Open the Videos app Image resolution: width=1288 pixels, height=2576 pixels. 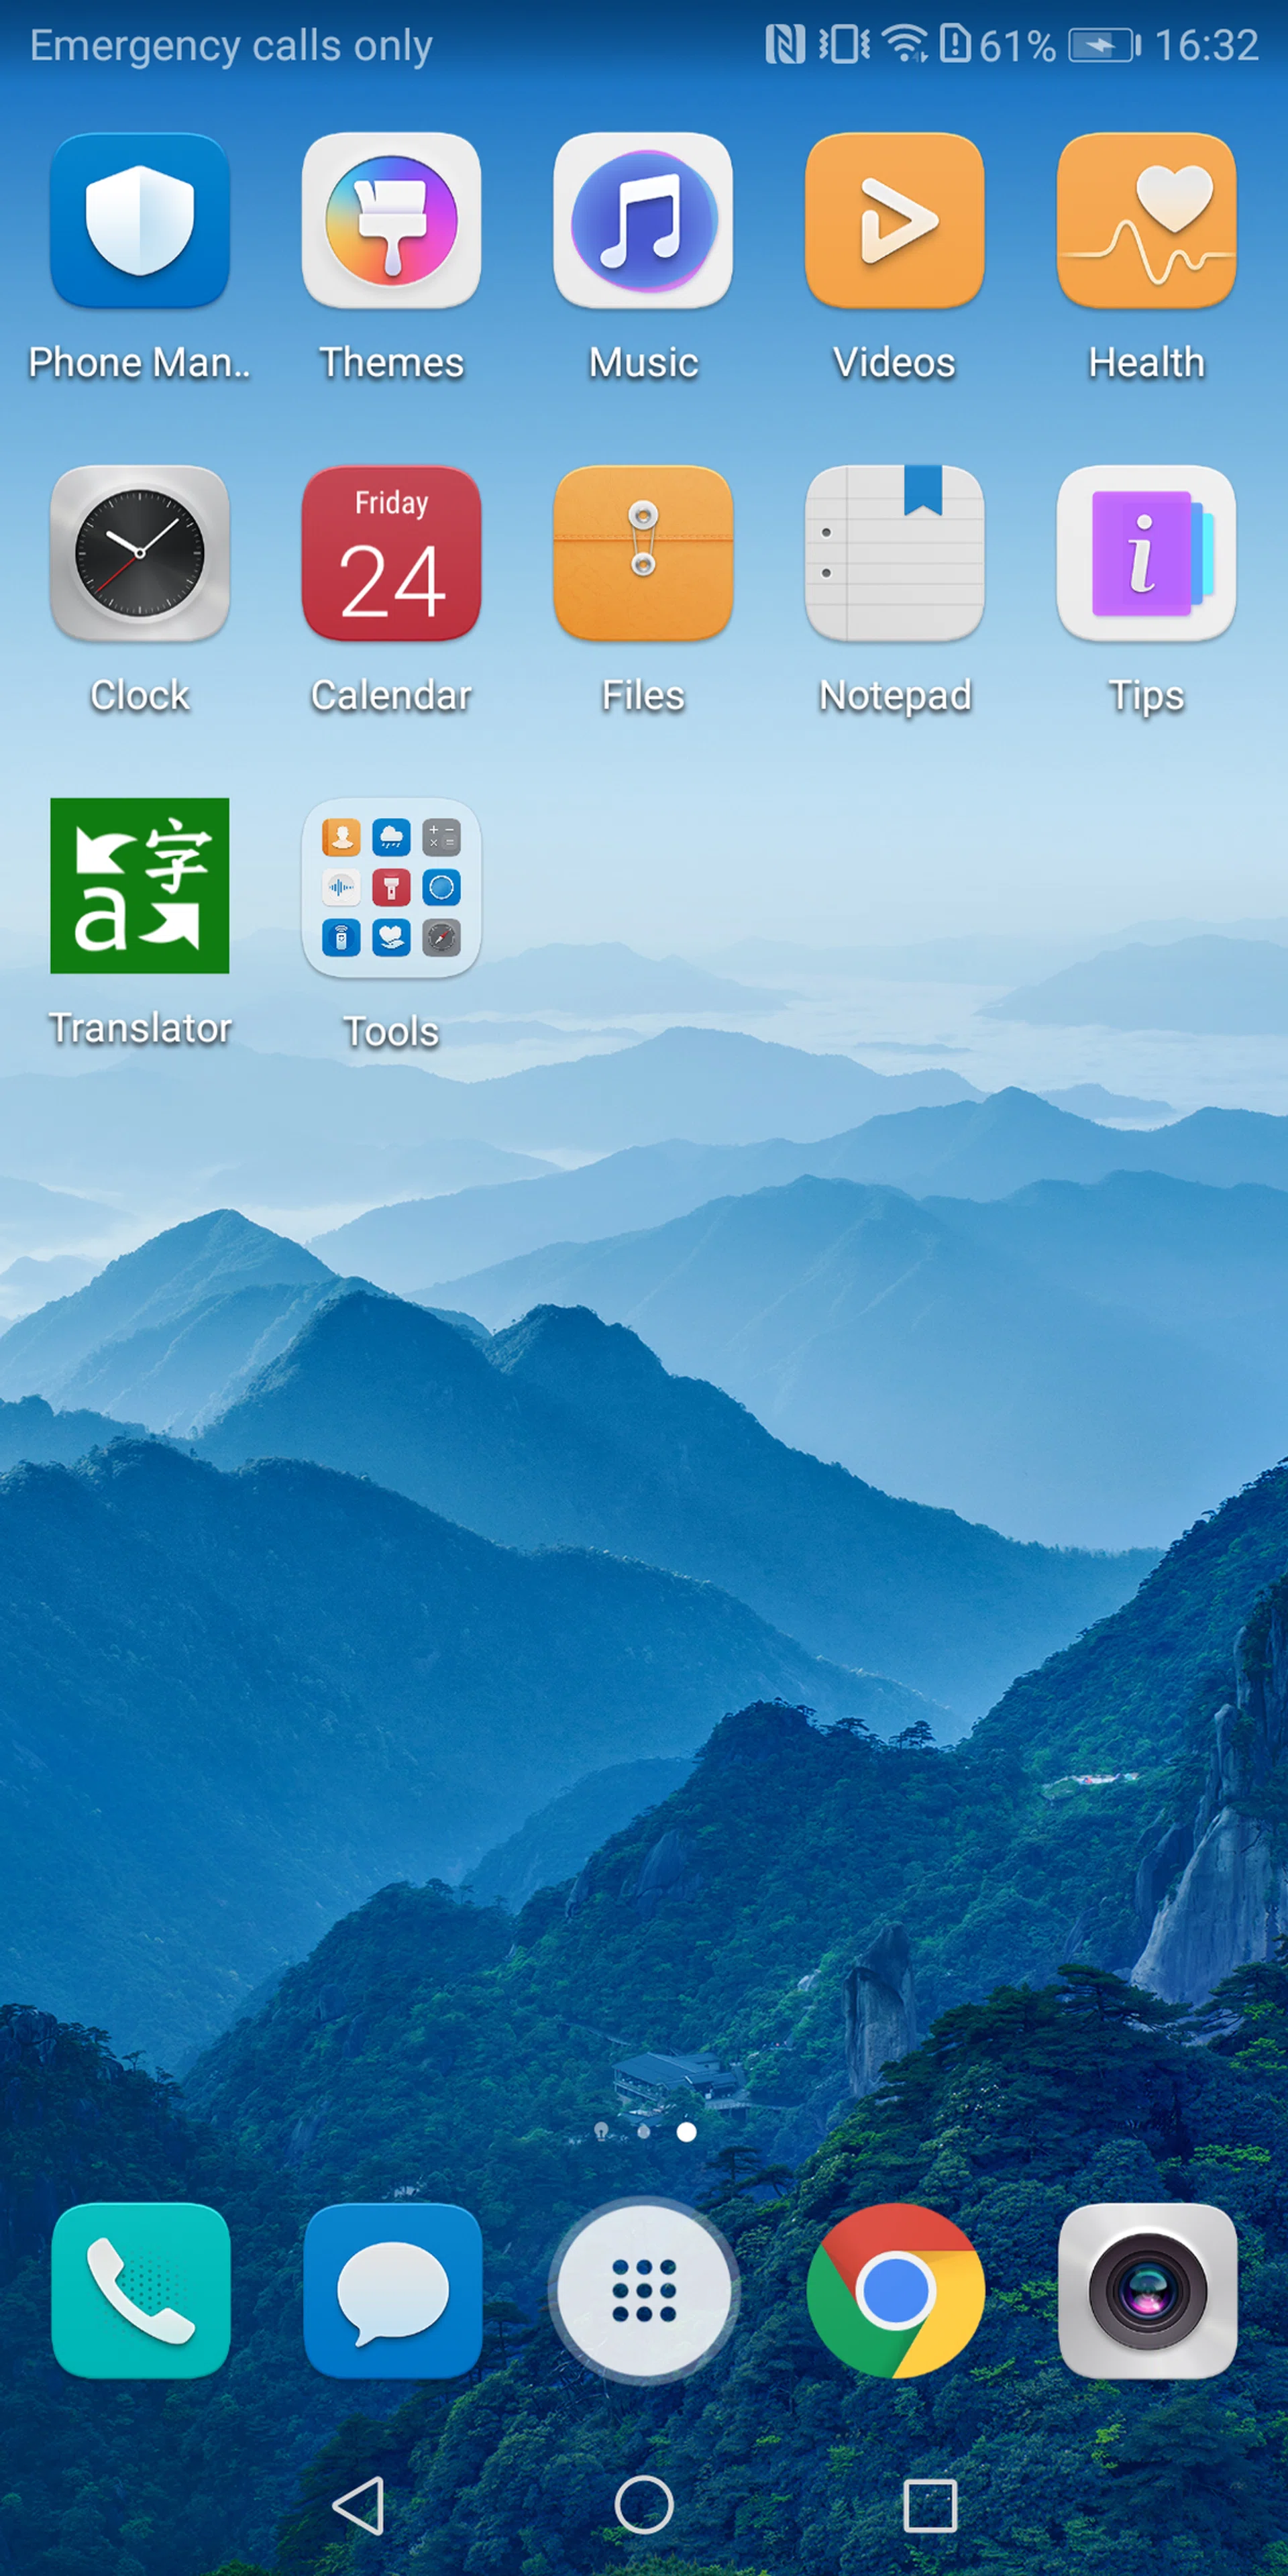[894, 221]
